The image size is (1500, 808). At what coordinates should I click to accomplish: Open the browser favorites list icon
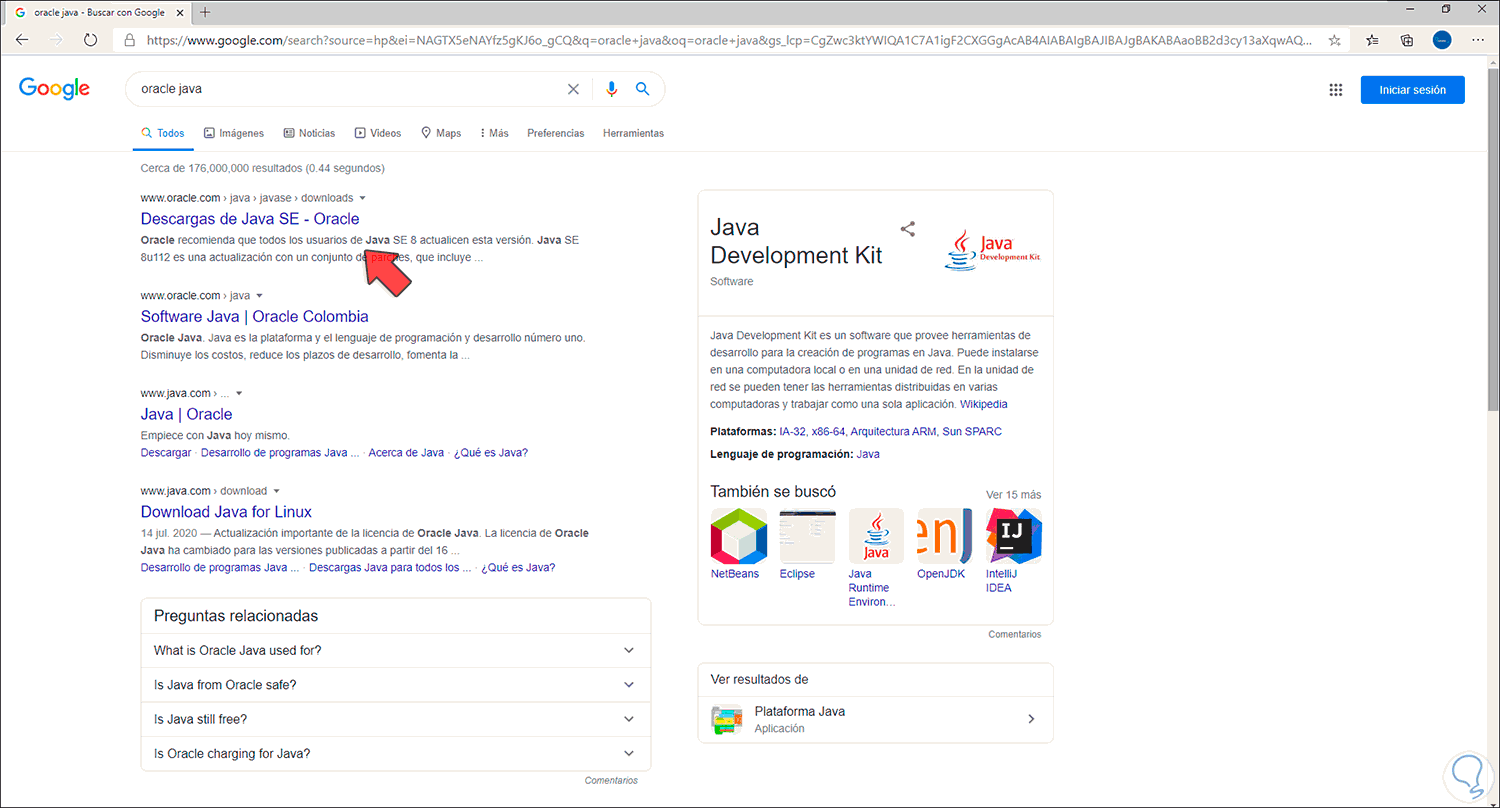tap(1371, 40)
